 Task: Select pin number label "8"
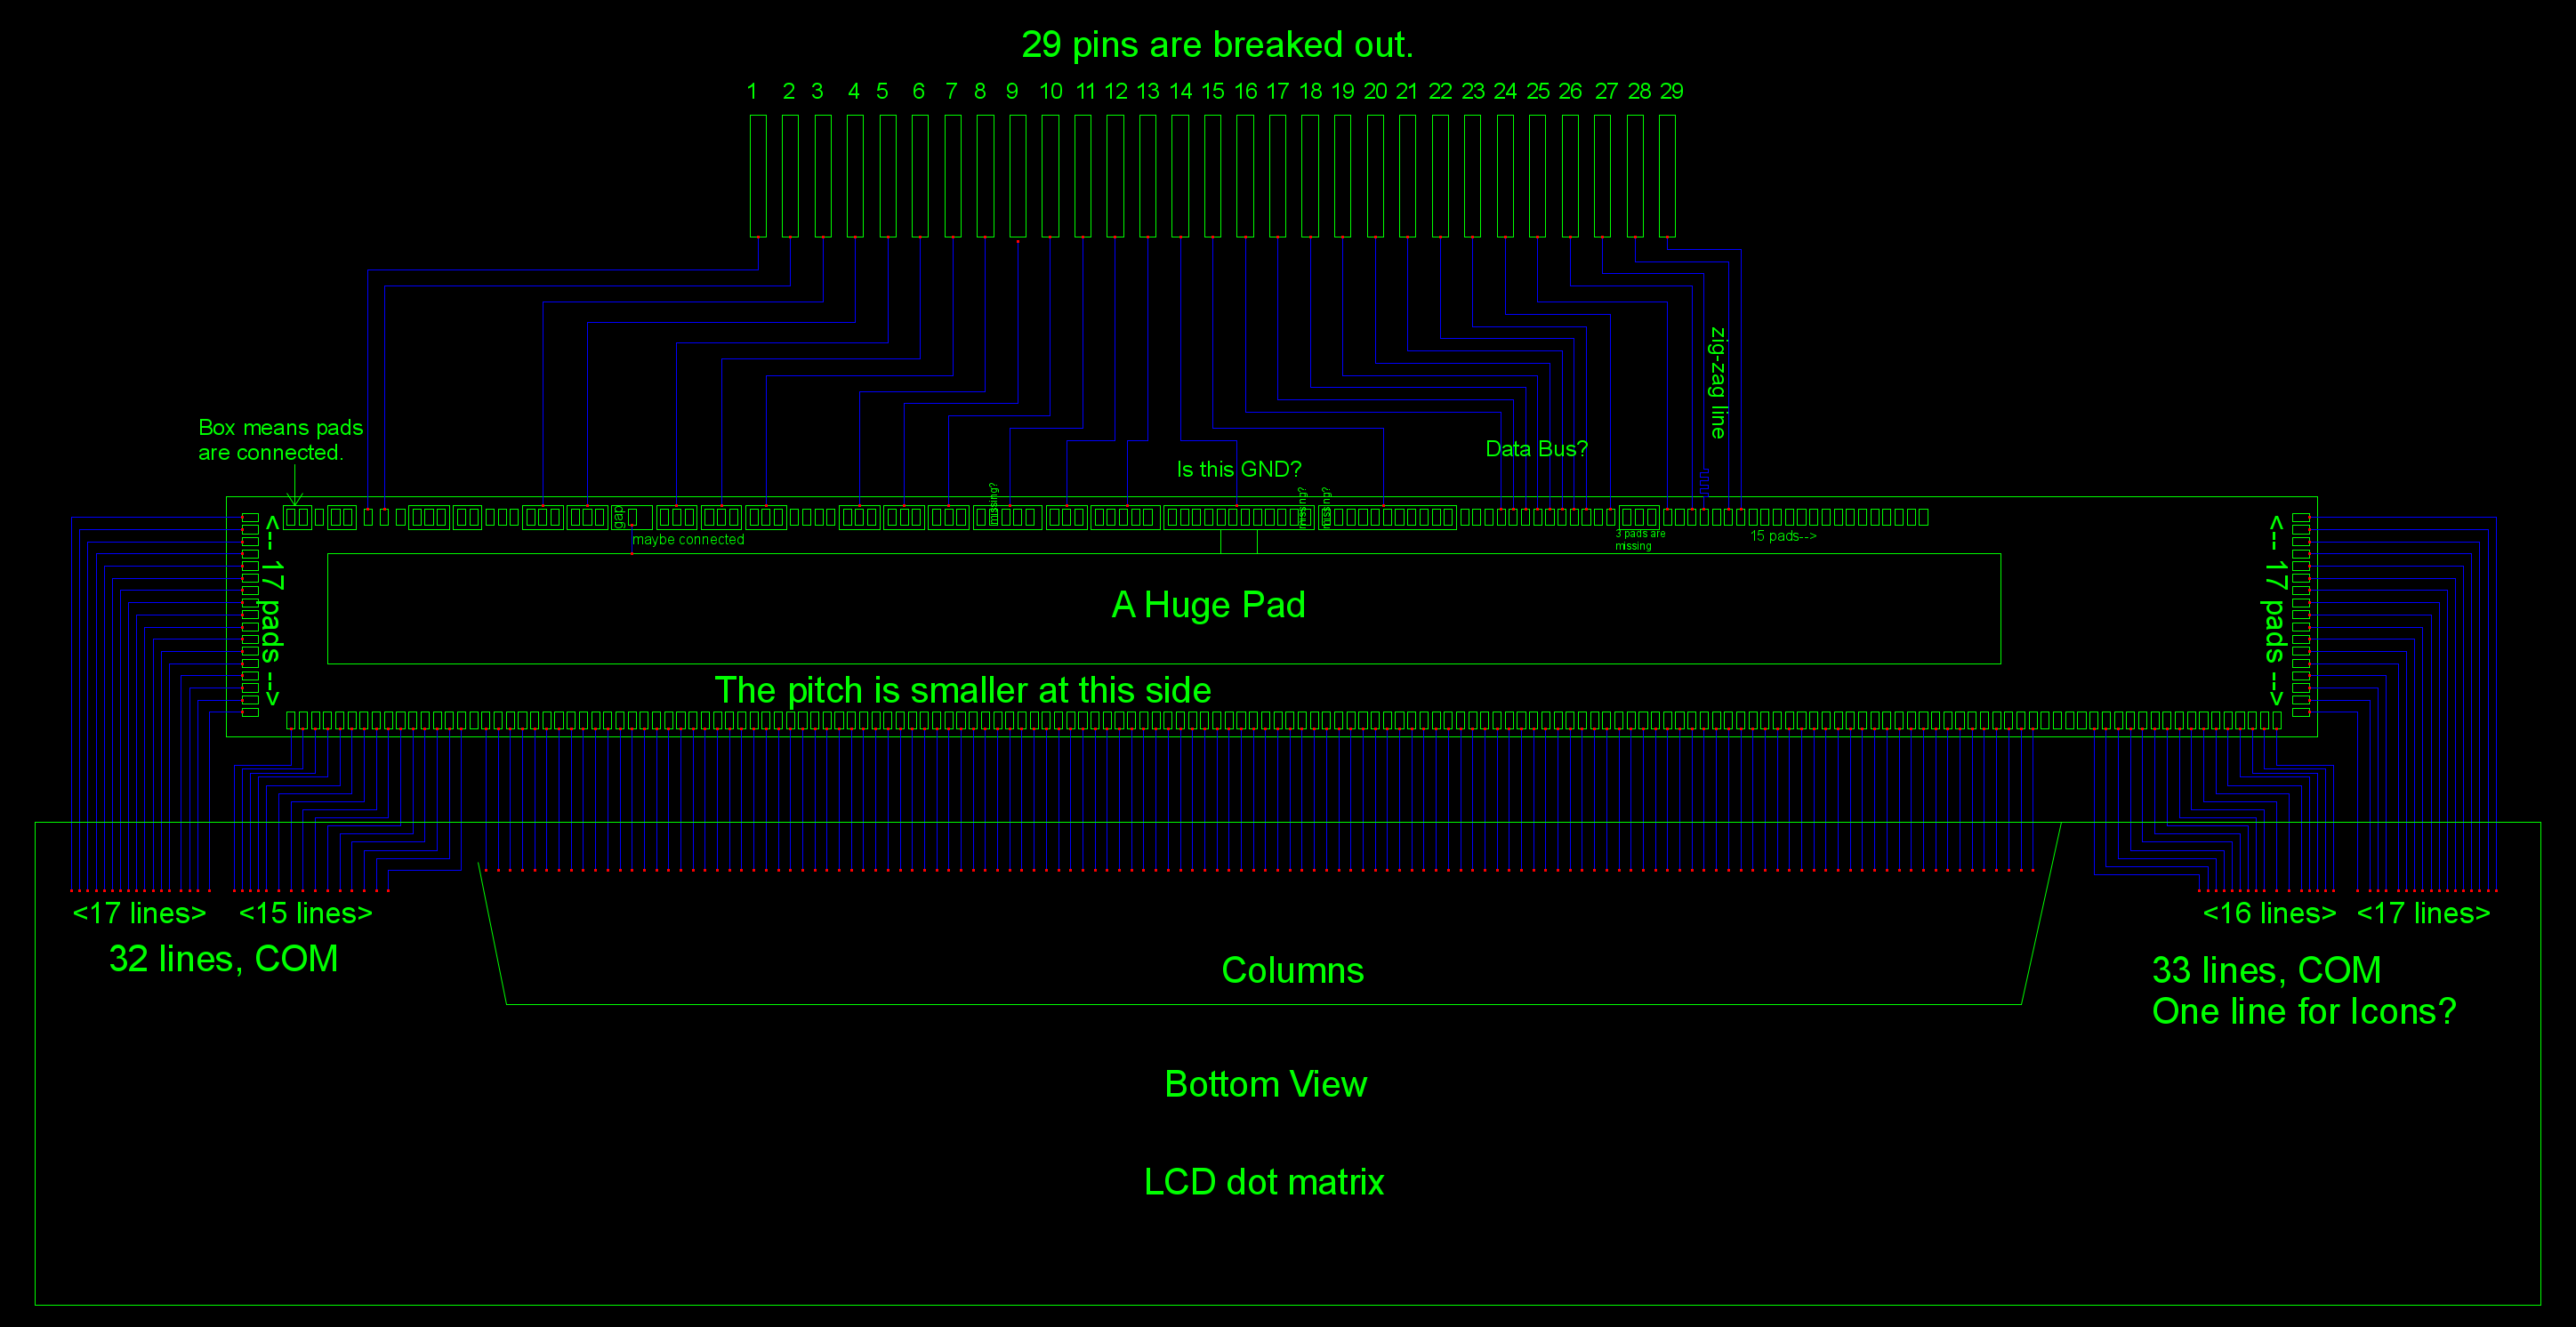point(980,91)
